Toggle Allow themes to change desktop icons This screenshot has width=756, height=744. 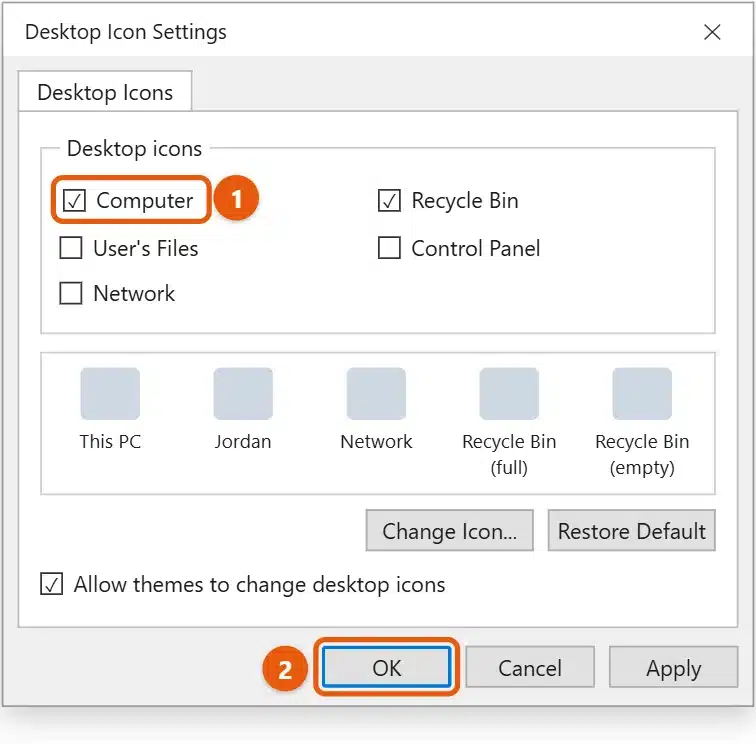click(52, 584)
